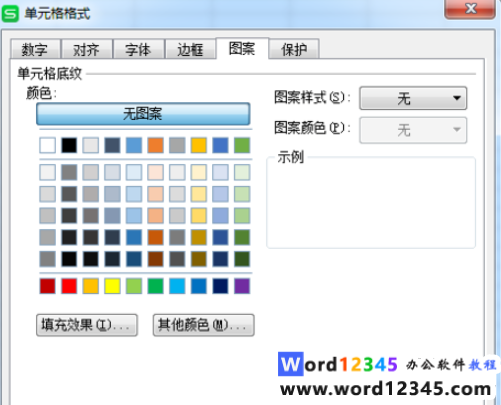Open the 字体 tab
The width and height of the screenshot is (501, 405).
(x=138, y=49)
